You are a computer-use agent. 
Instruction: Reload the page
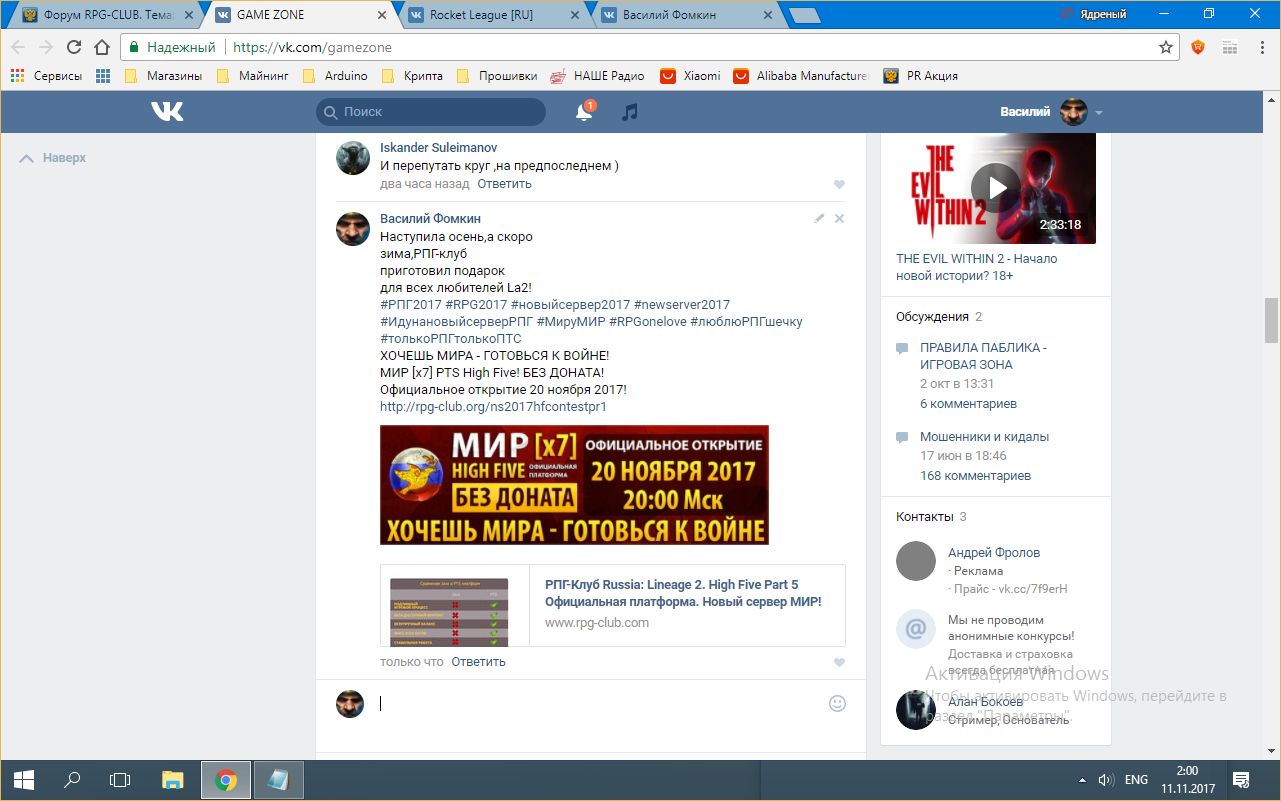[x=74, y=47]
